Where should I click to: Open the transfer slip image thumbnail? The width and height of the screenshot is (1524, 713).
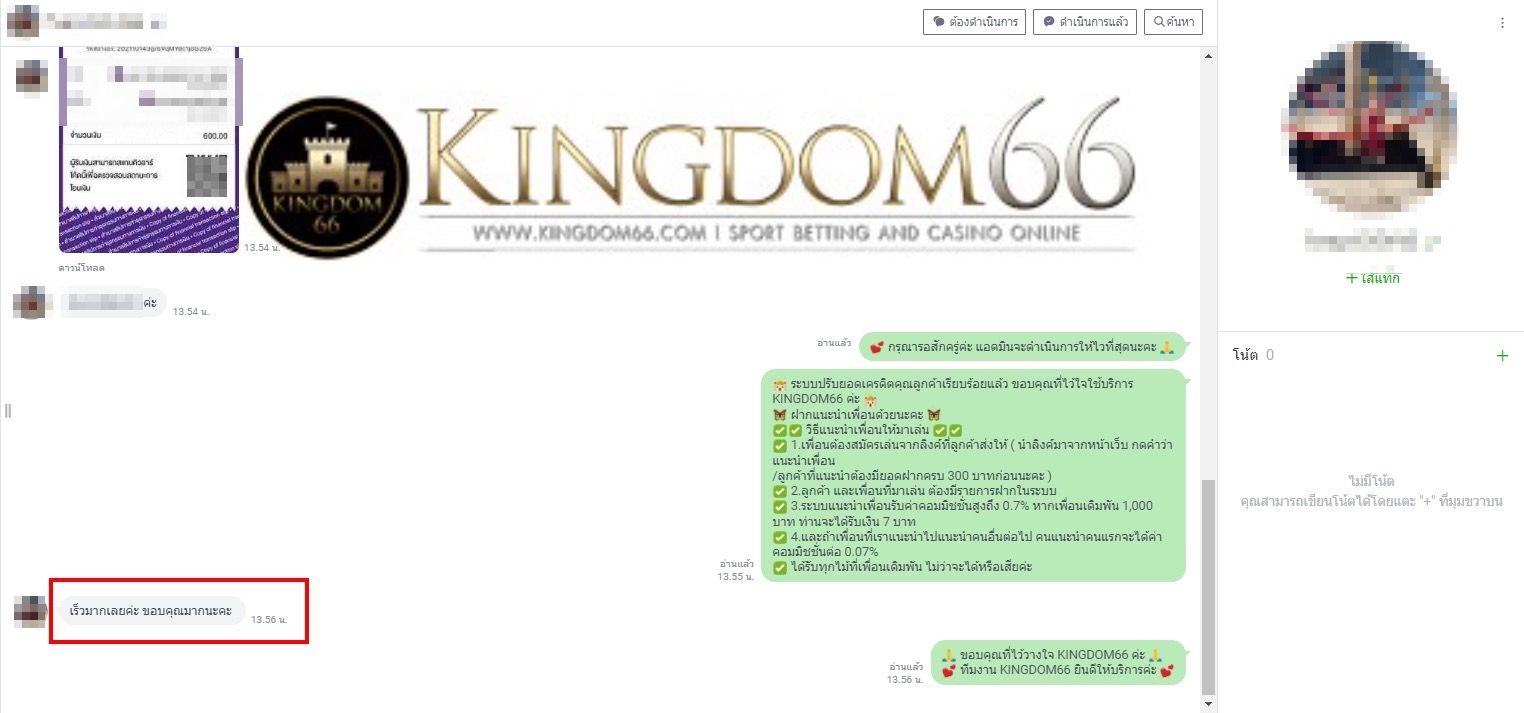pos(148,150)
